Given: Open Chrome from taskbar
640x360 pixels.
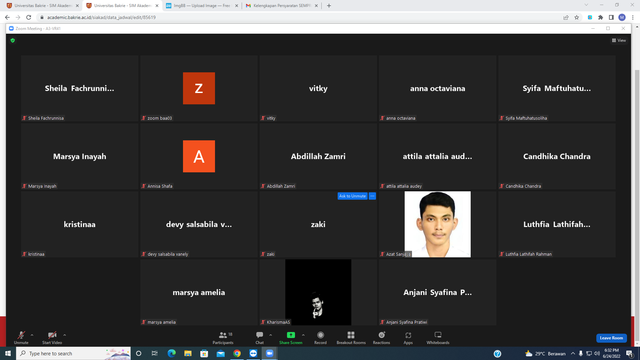Looking at the screenshot, I should point(237,353).
